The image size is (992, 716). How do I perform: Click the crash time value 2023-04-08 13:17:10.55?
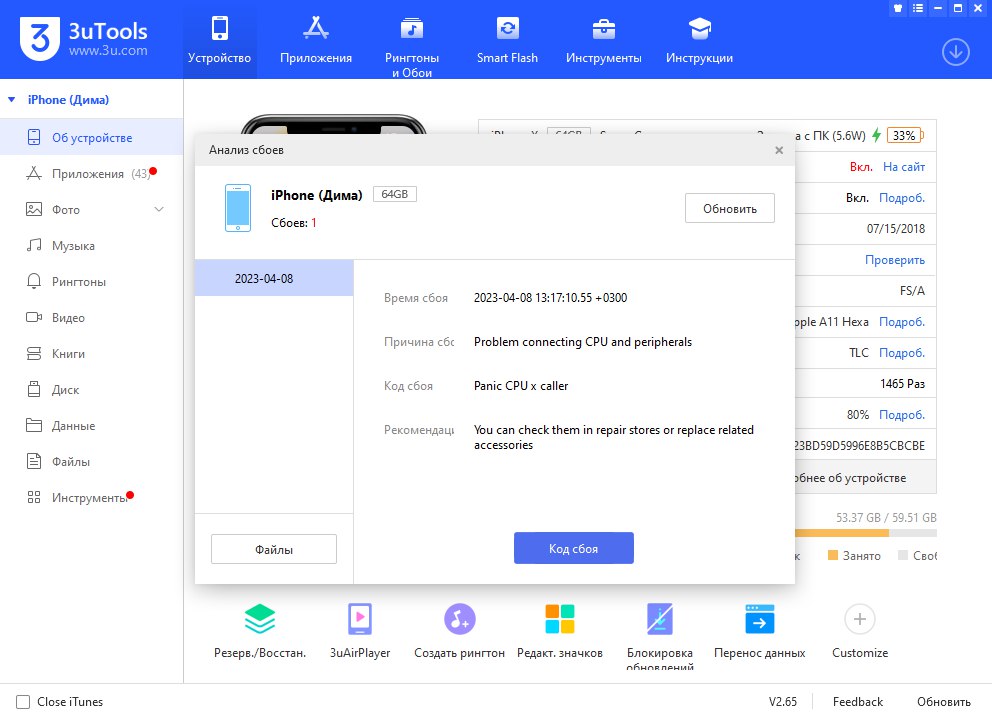[550, 298]
